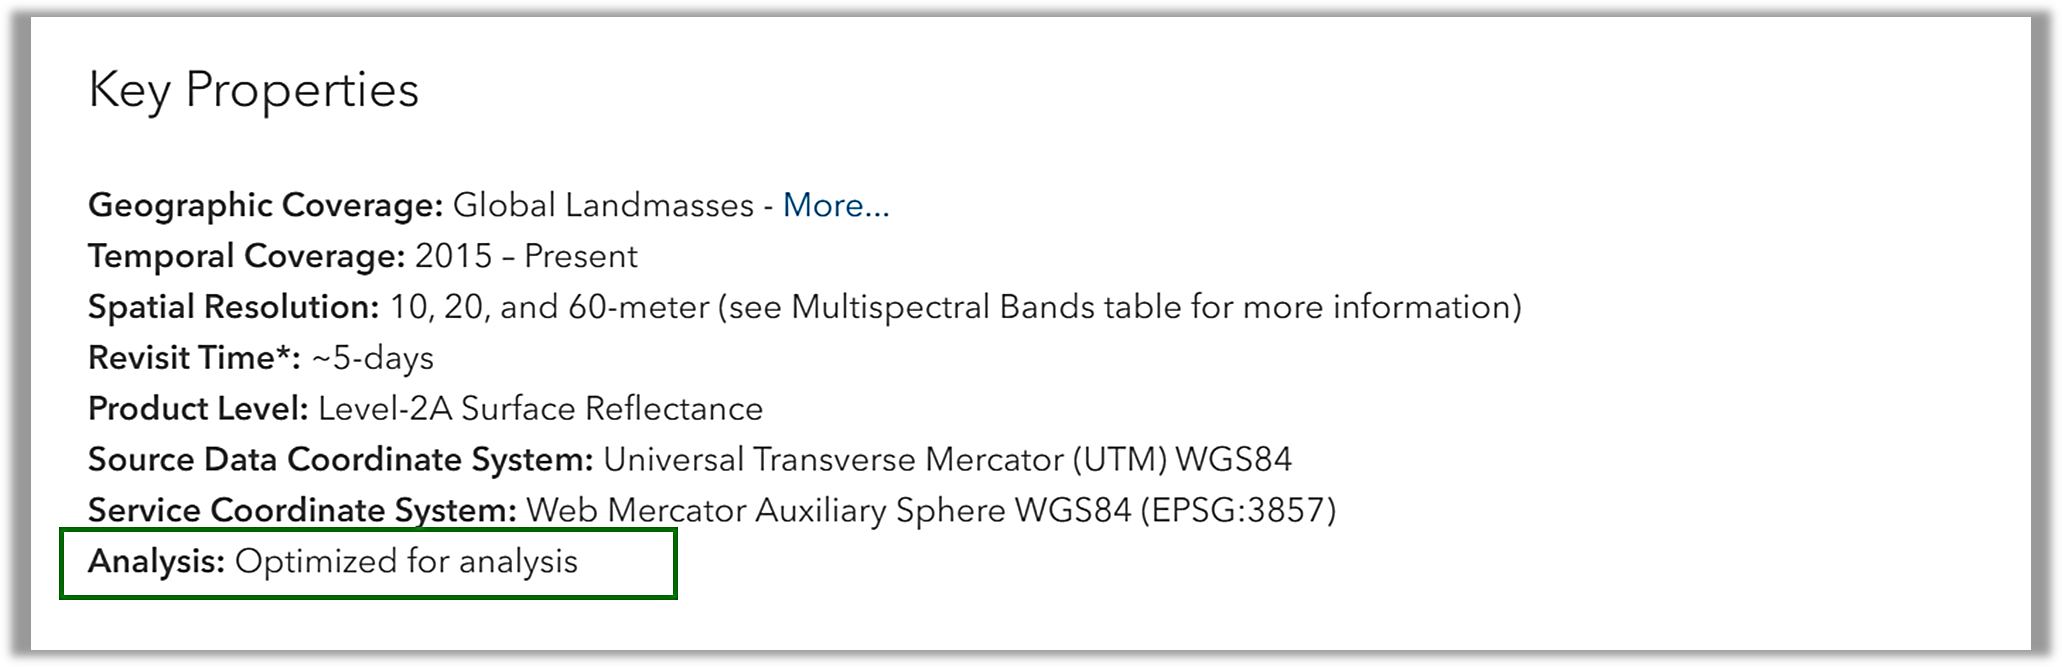Click the Service Coordinate System label
The height and width of the screenshot is (667, 2062).
[x=302, y=511]
